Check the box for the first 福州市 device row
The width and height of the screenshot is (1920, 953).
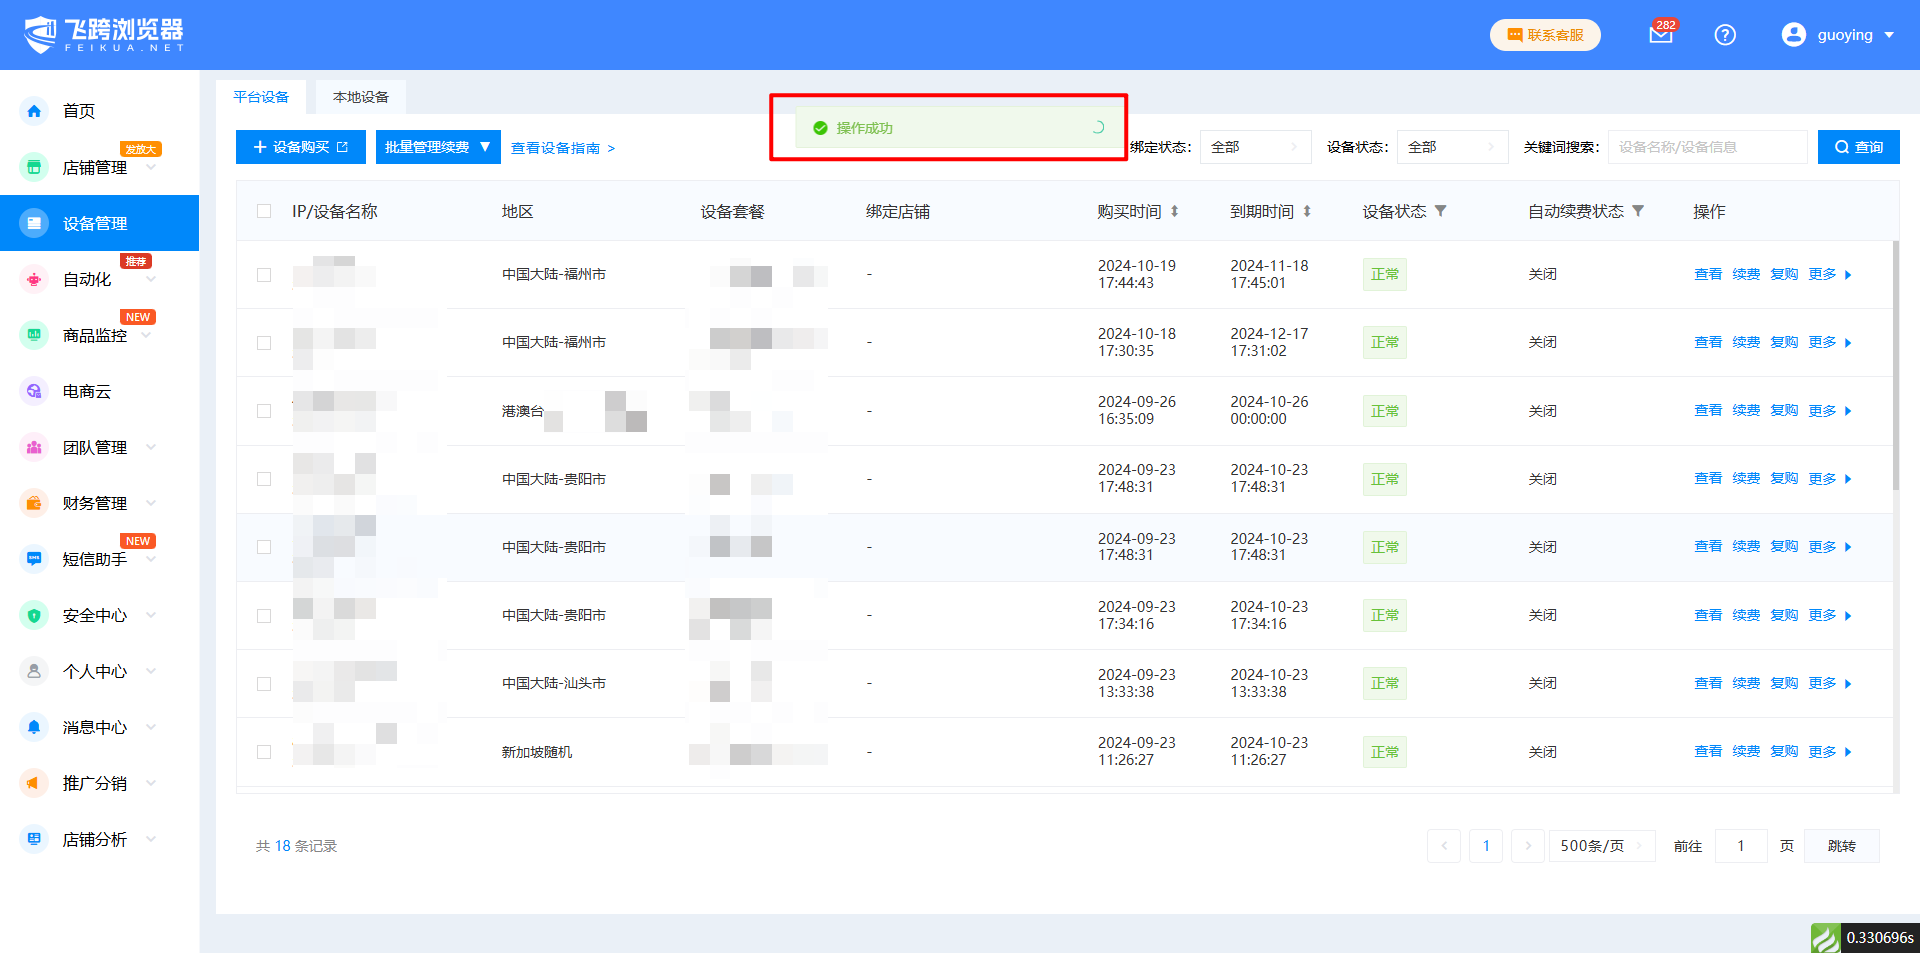pyautogui.click(x=264, y=275)
